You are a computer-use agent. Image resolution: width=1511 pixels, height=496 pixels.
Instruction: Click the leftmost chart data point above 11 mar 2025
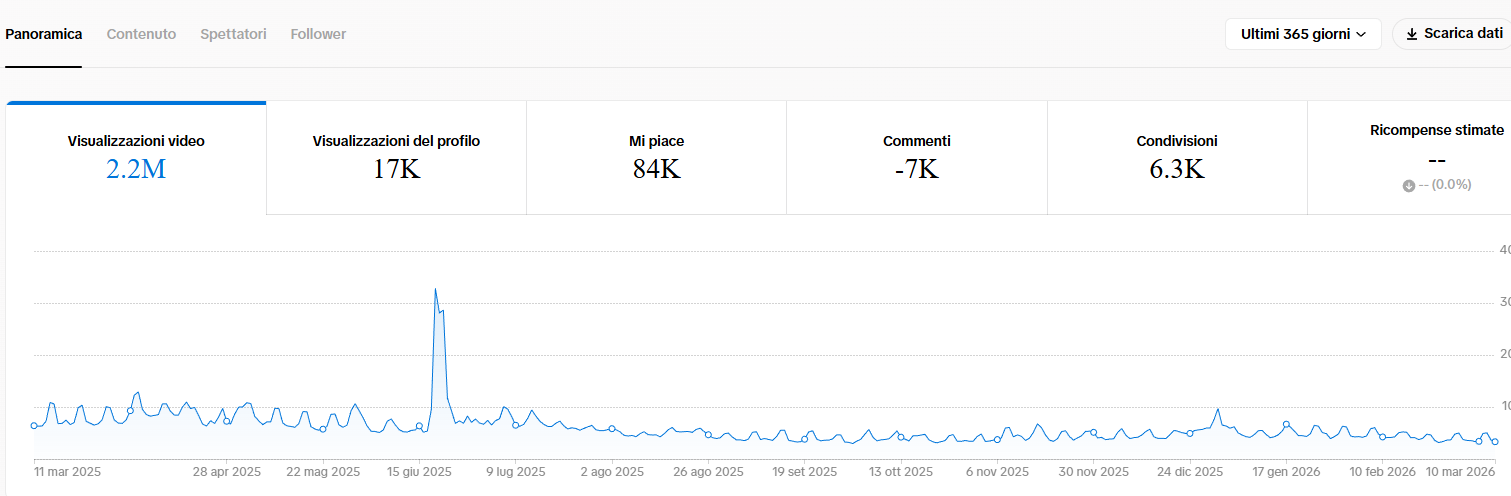click(34, 425)
